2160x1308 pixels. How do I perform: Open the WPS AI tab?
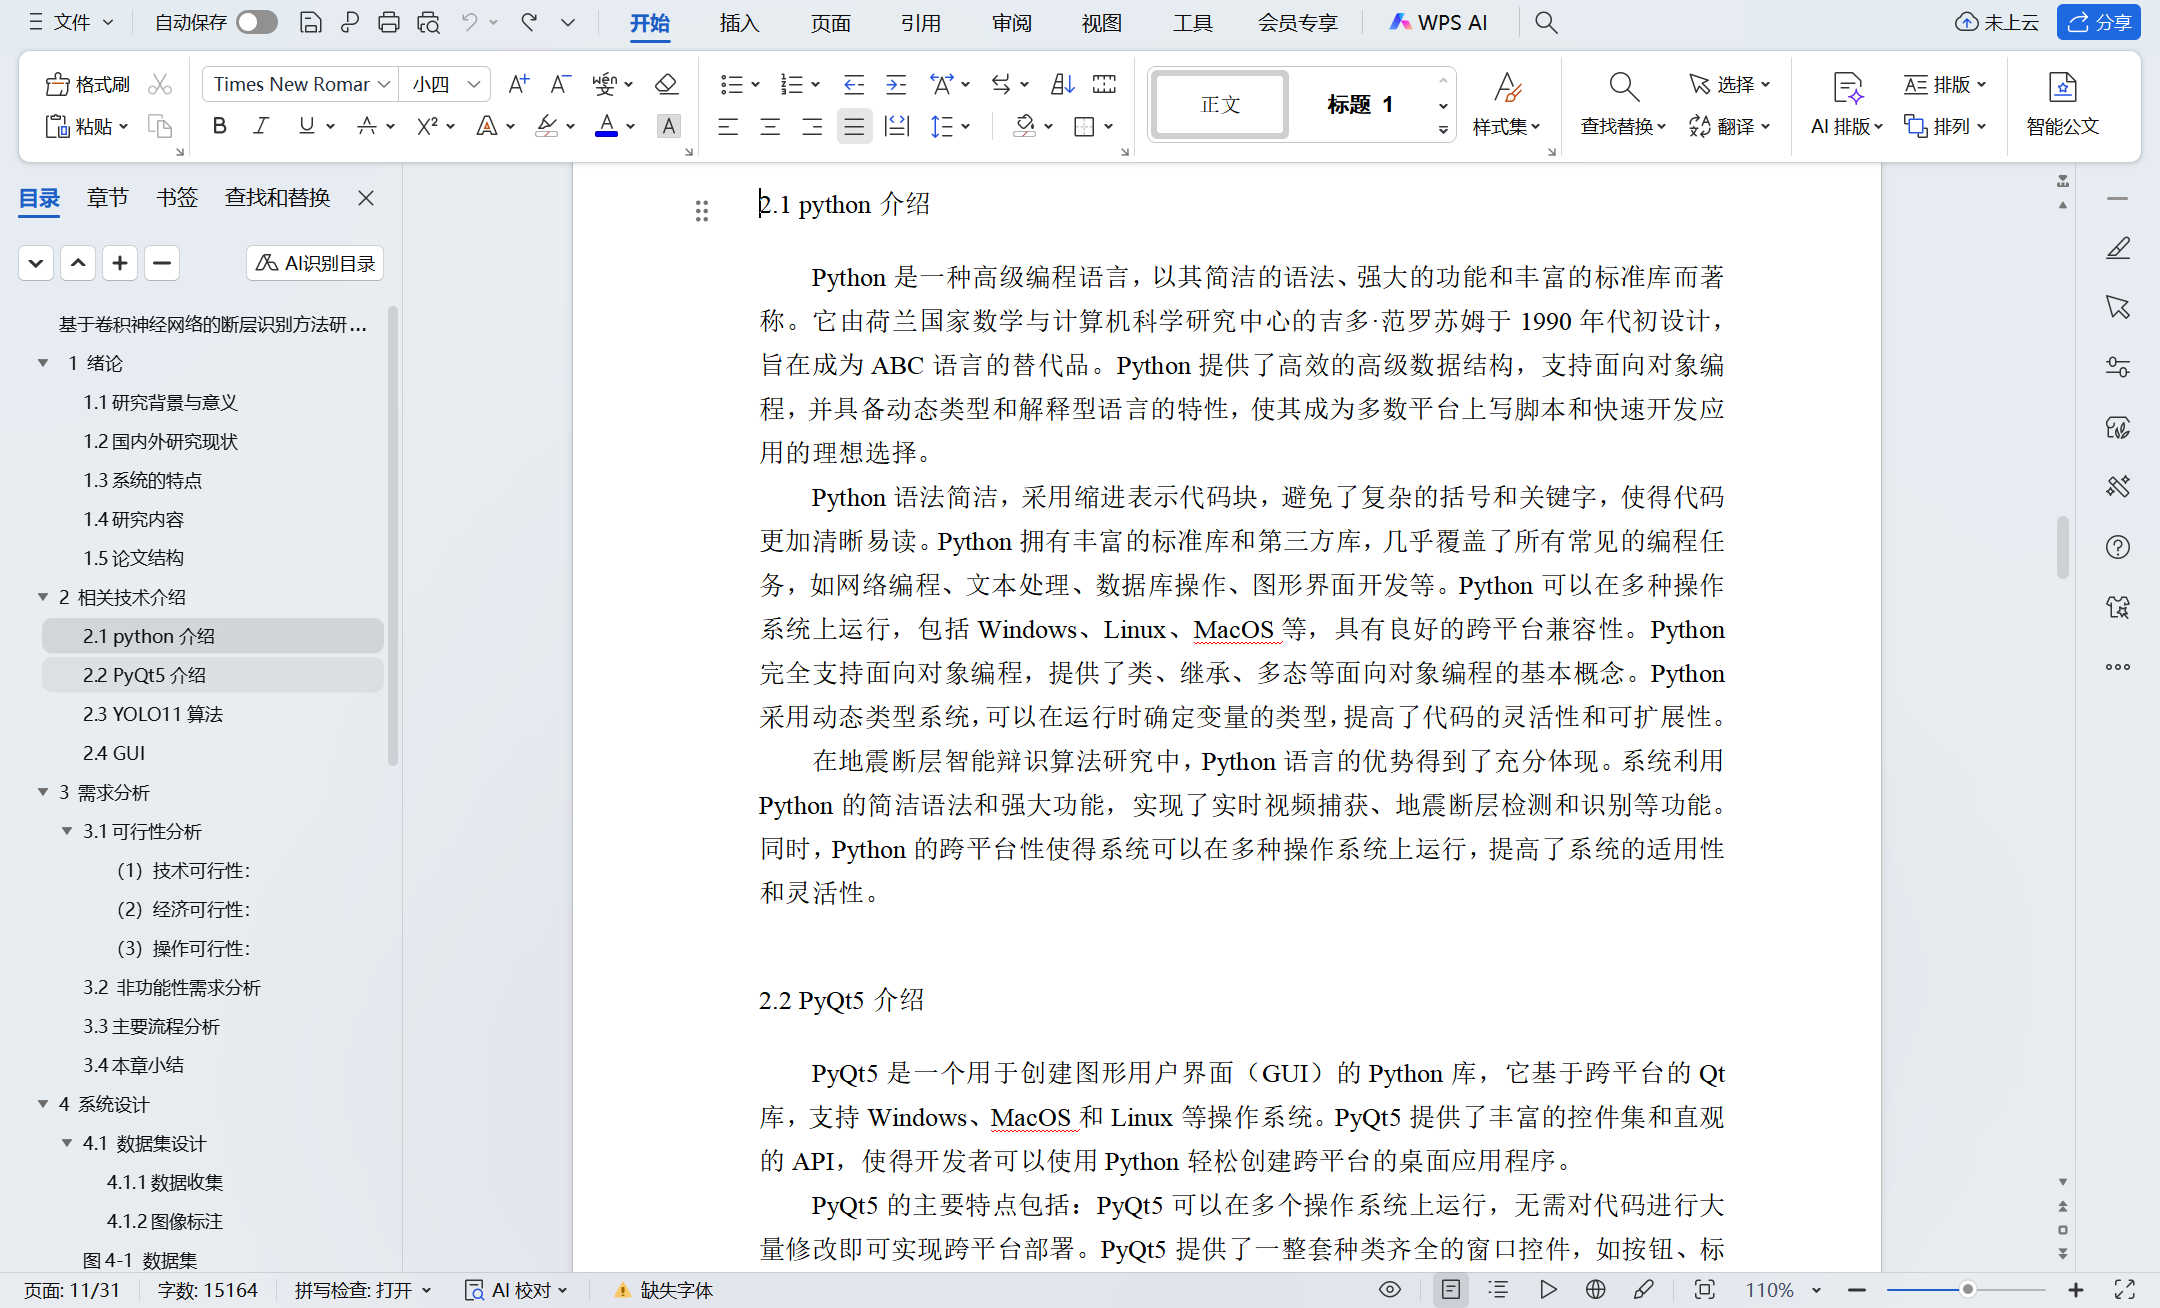(1439, 22)
